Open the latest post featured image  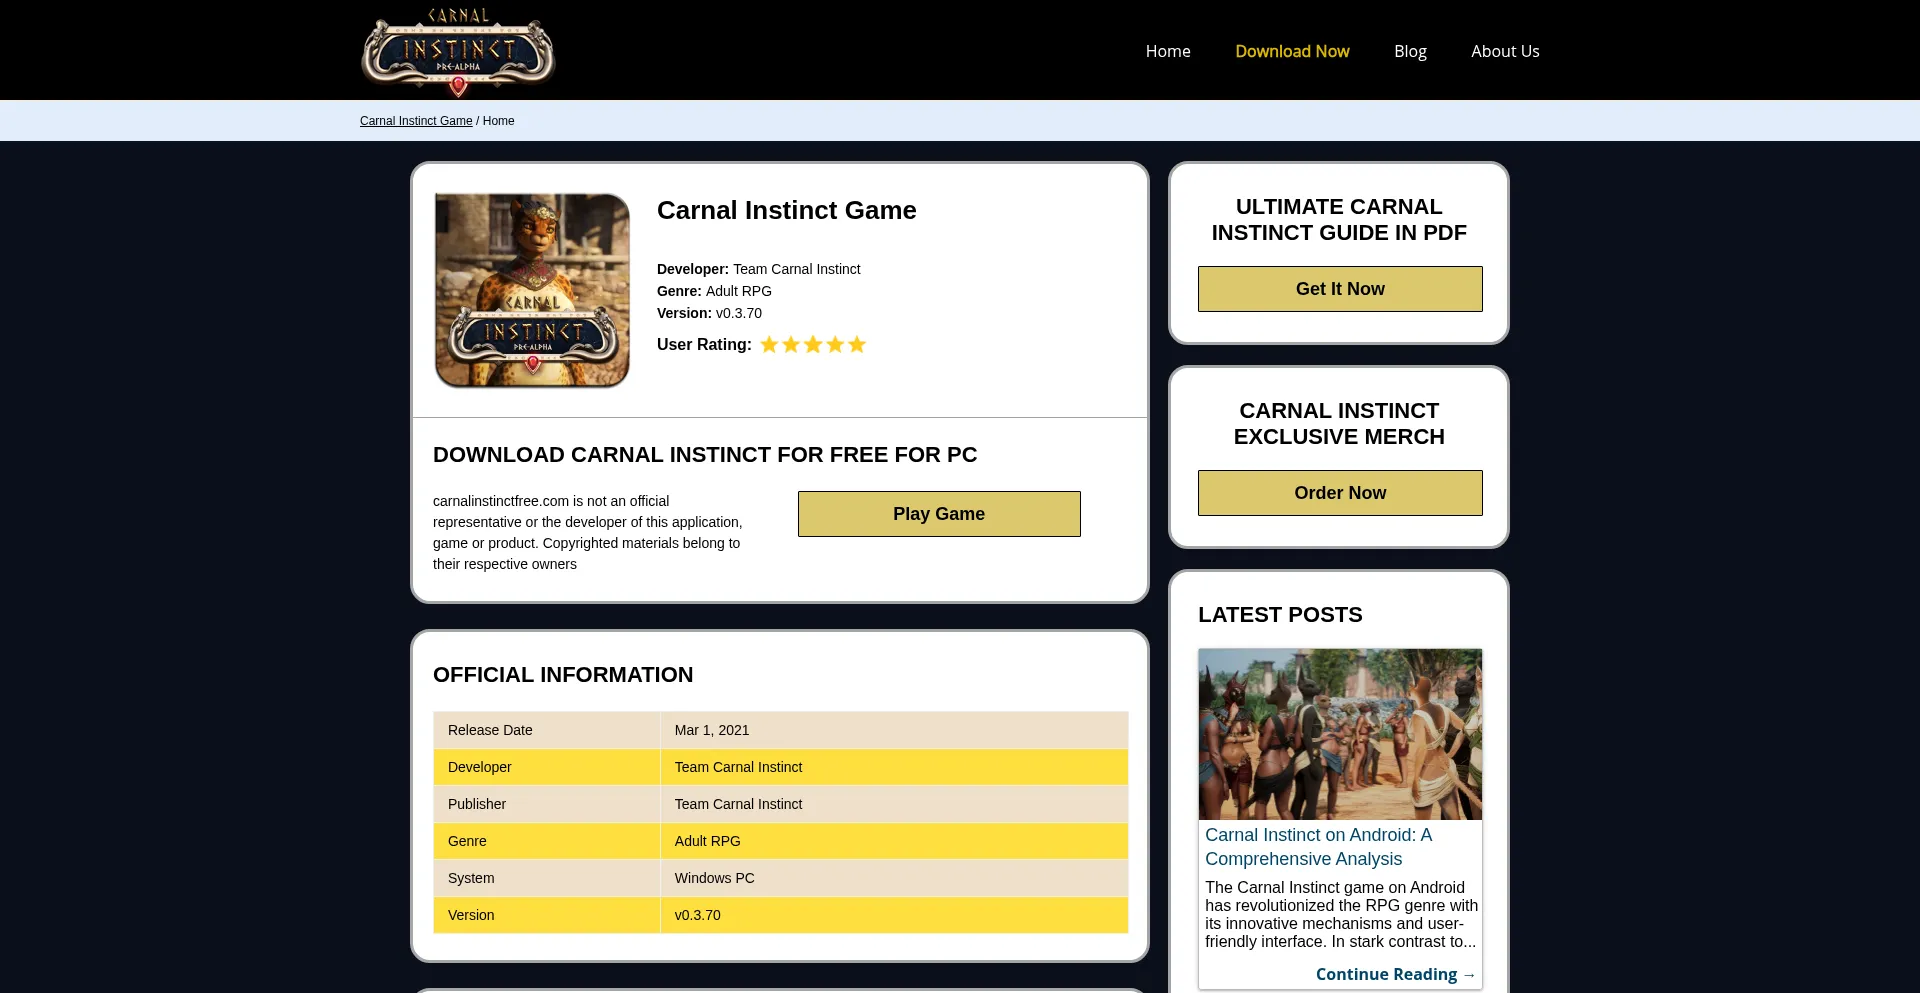pyautogui.click(x=1340, y=734)
